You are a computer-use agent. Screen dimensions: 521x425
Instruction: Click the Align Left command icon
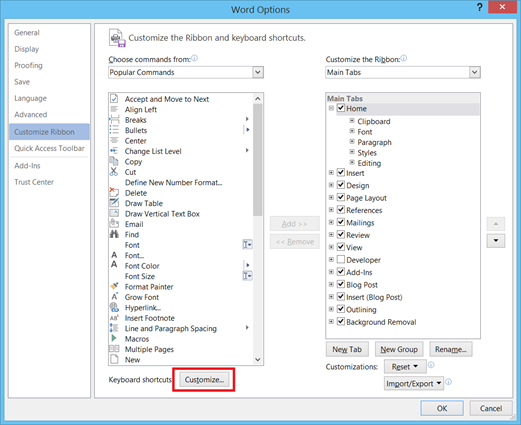tap(114, 109)
